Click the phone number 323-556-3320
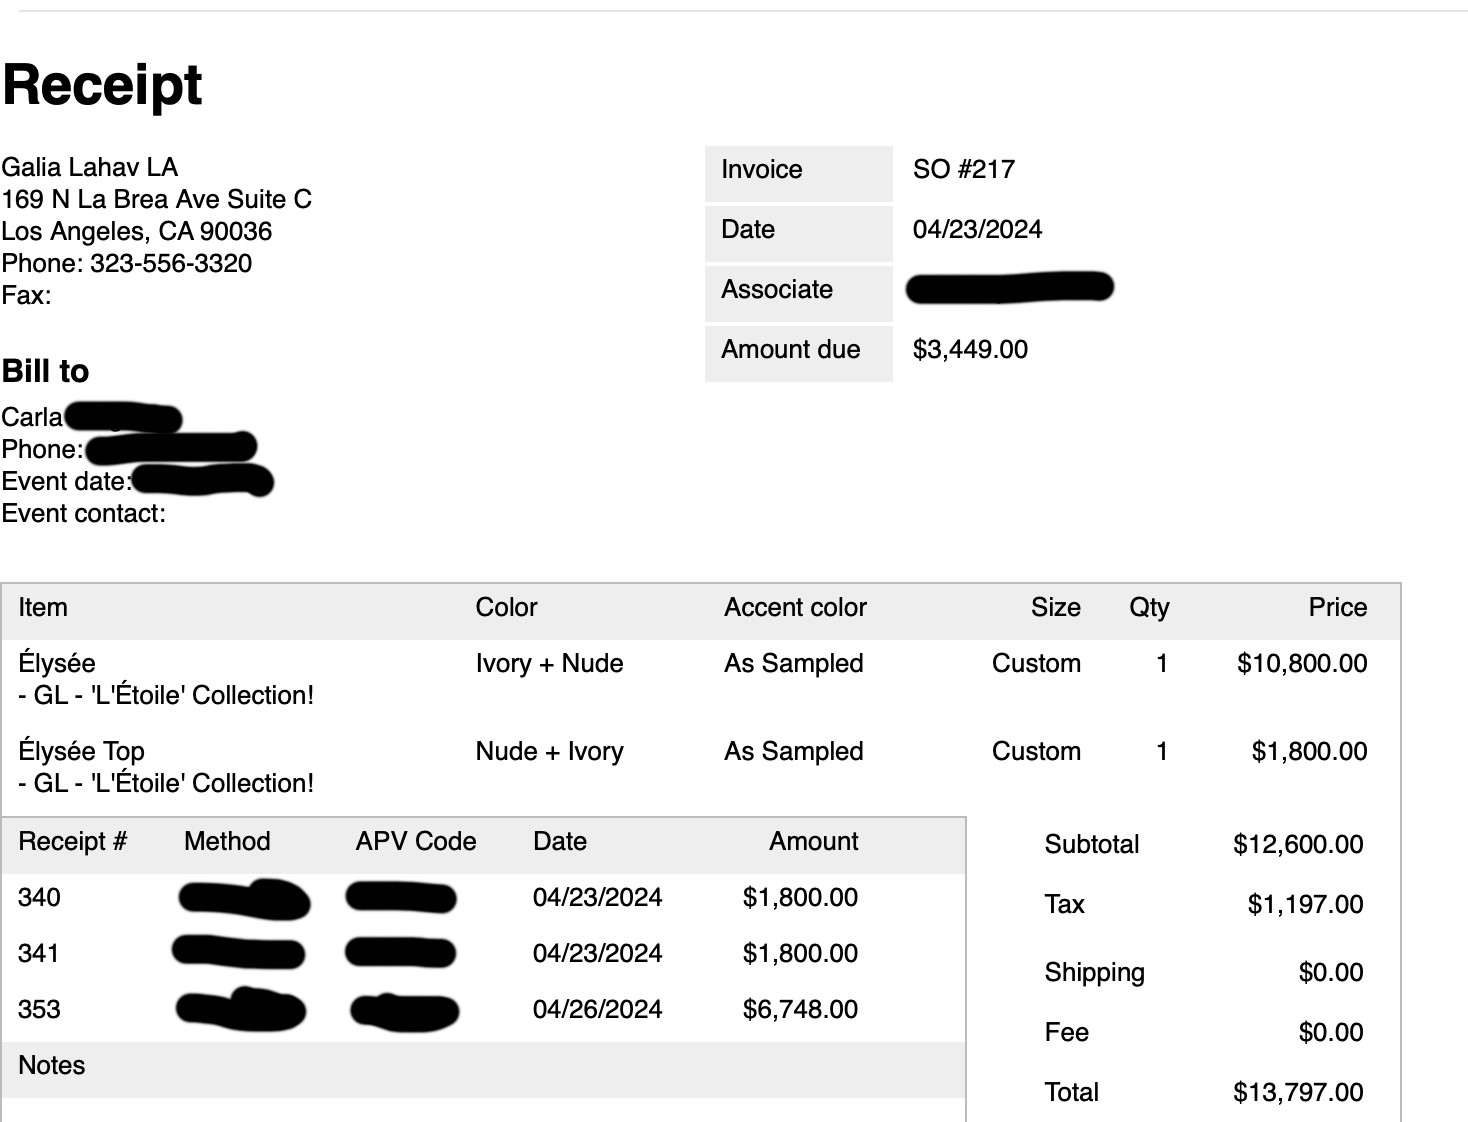Image resolution: width=1468 pixels, height=1122 pixels. pyautogui.click(x=171, y=263)
